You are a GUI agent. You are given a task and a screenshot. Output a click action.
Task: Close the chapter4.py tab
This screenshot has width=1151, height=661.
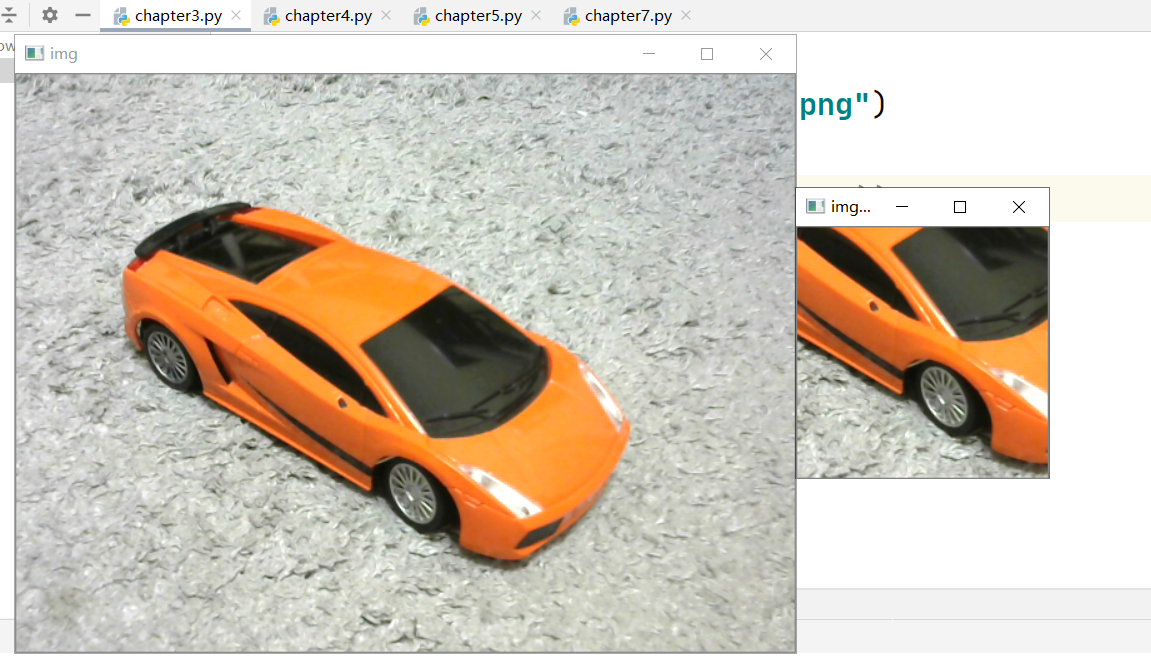pos(386,15)
